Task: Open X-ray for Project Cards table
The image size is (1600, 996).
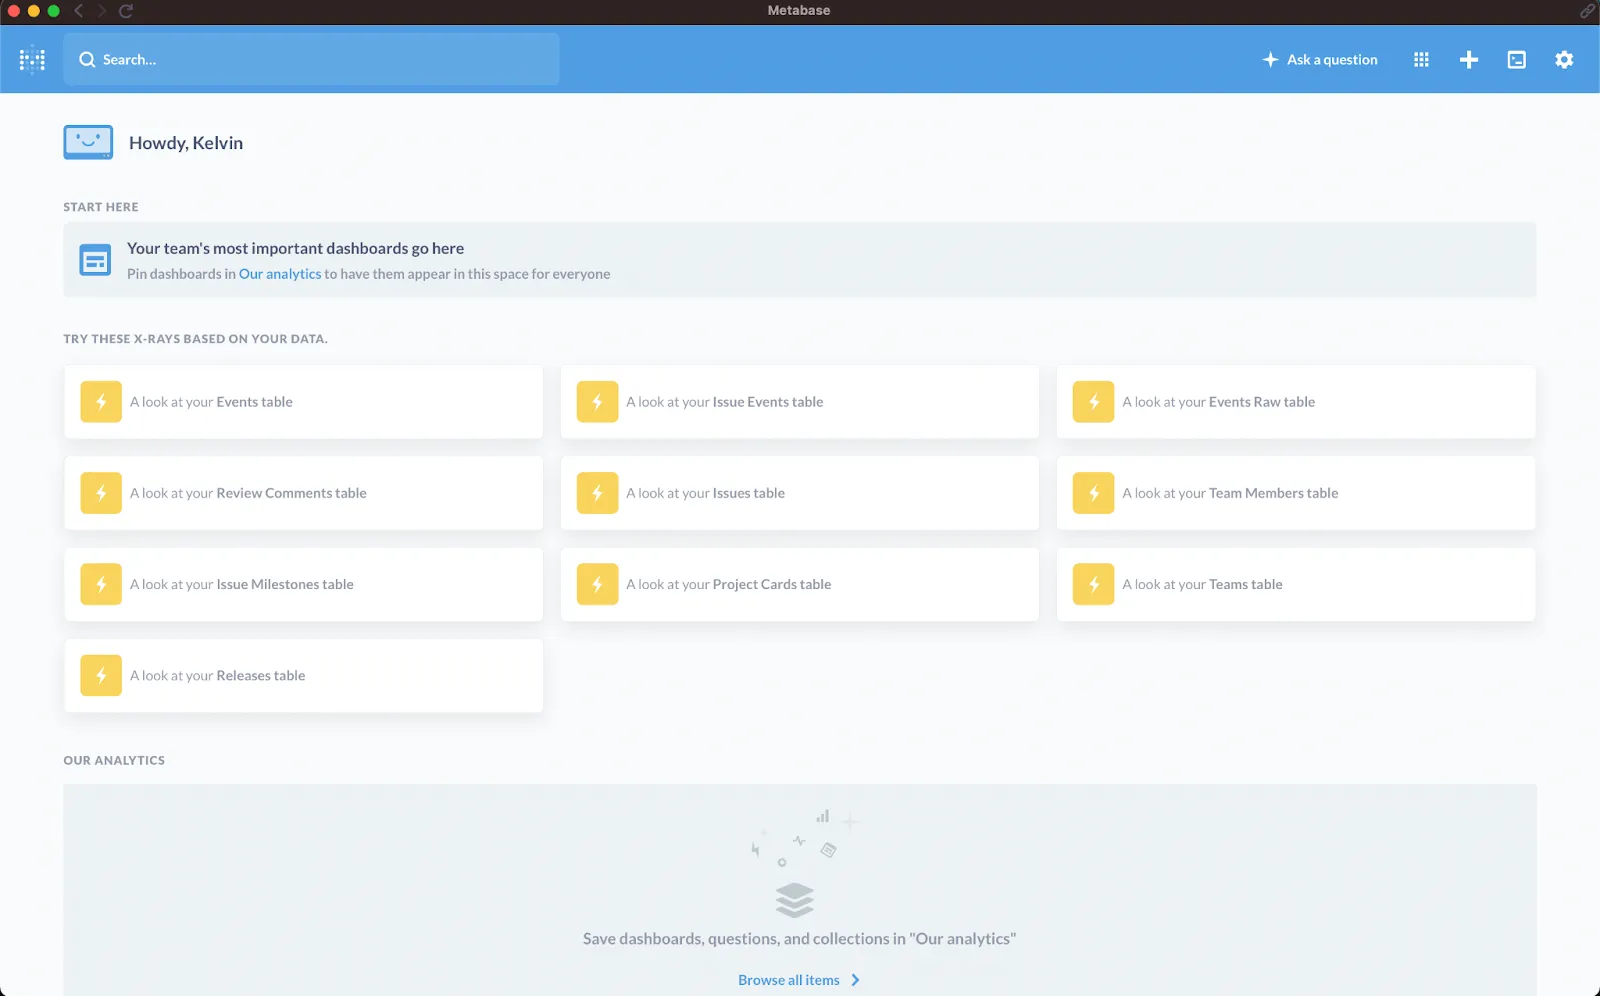Action: (x=800, y=584)
